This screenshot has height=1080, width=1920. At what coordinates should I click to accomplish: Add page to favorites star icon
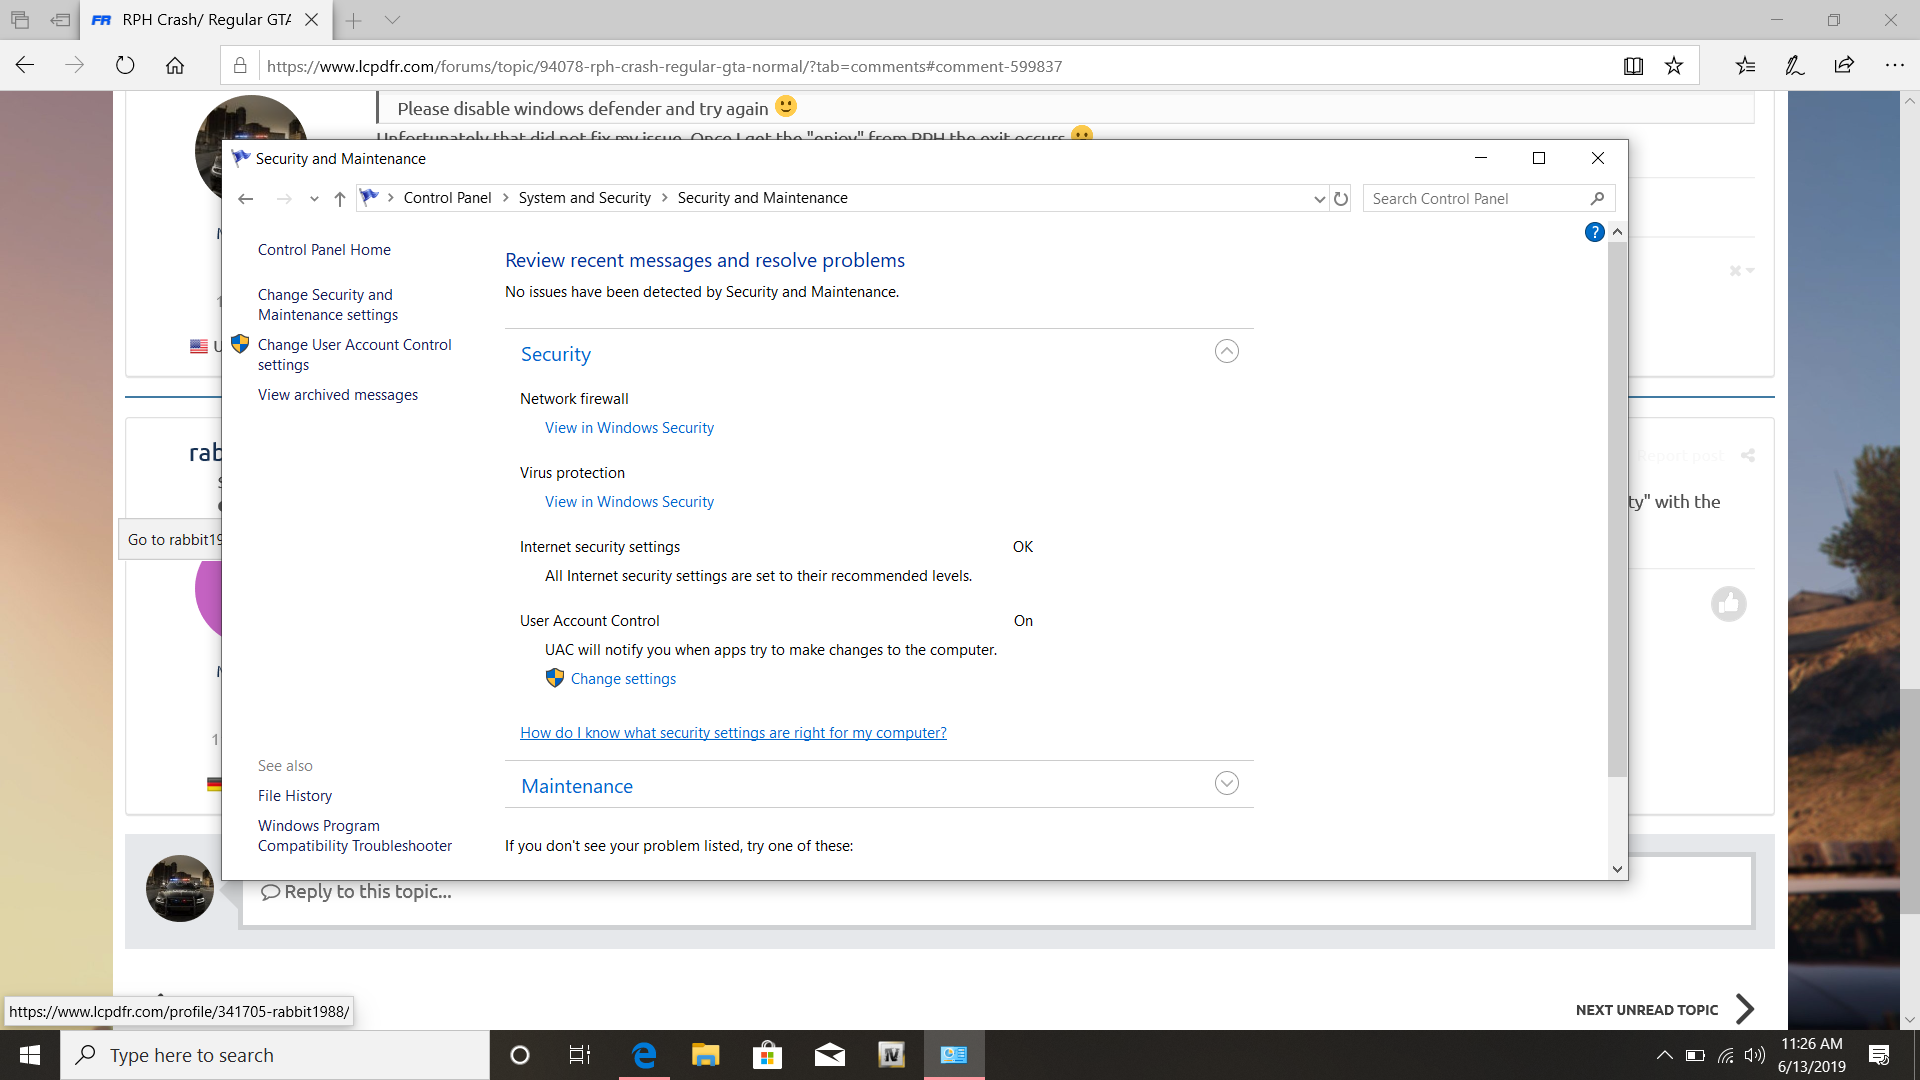coord(1674,66)
